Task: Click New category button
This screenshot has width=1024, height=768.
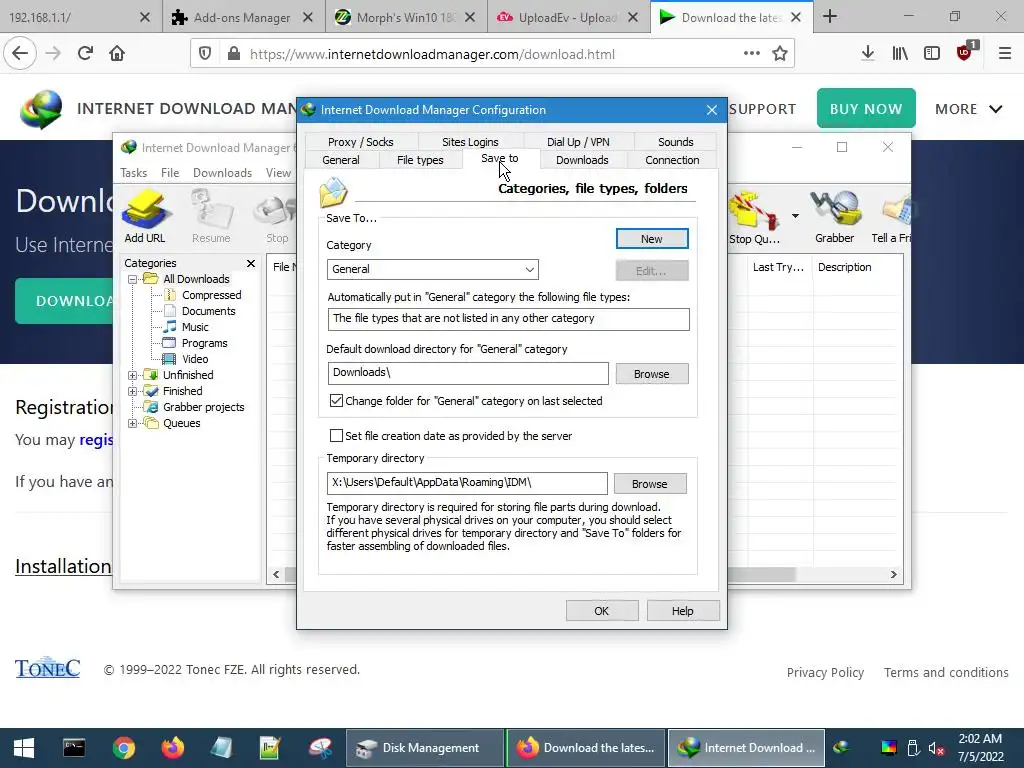Action: click(x=652, y=239)
